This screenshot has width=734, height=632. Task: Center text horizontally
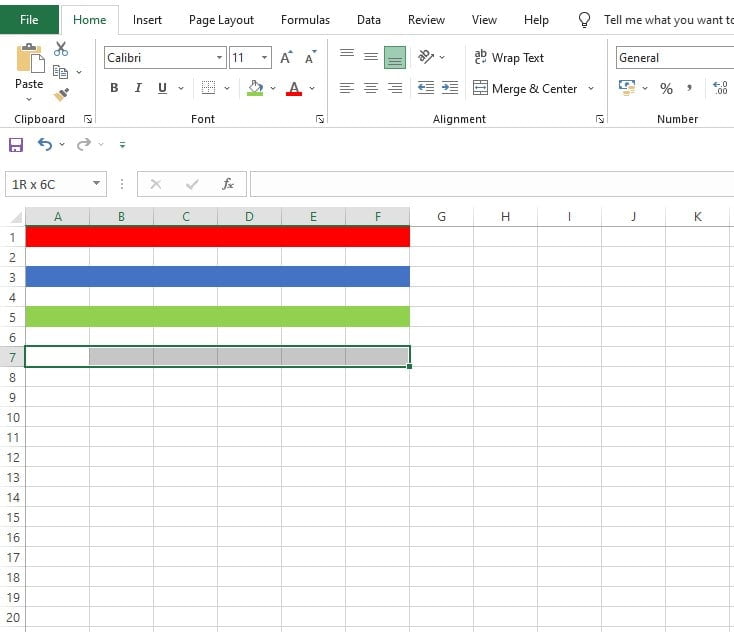[x=371, y=88]
